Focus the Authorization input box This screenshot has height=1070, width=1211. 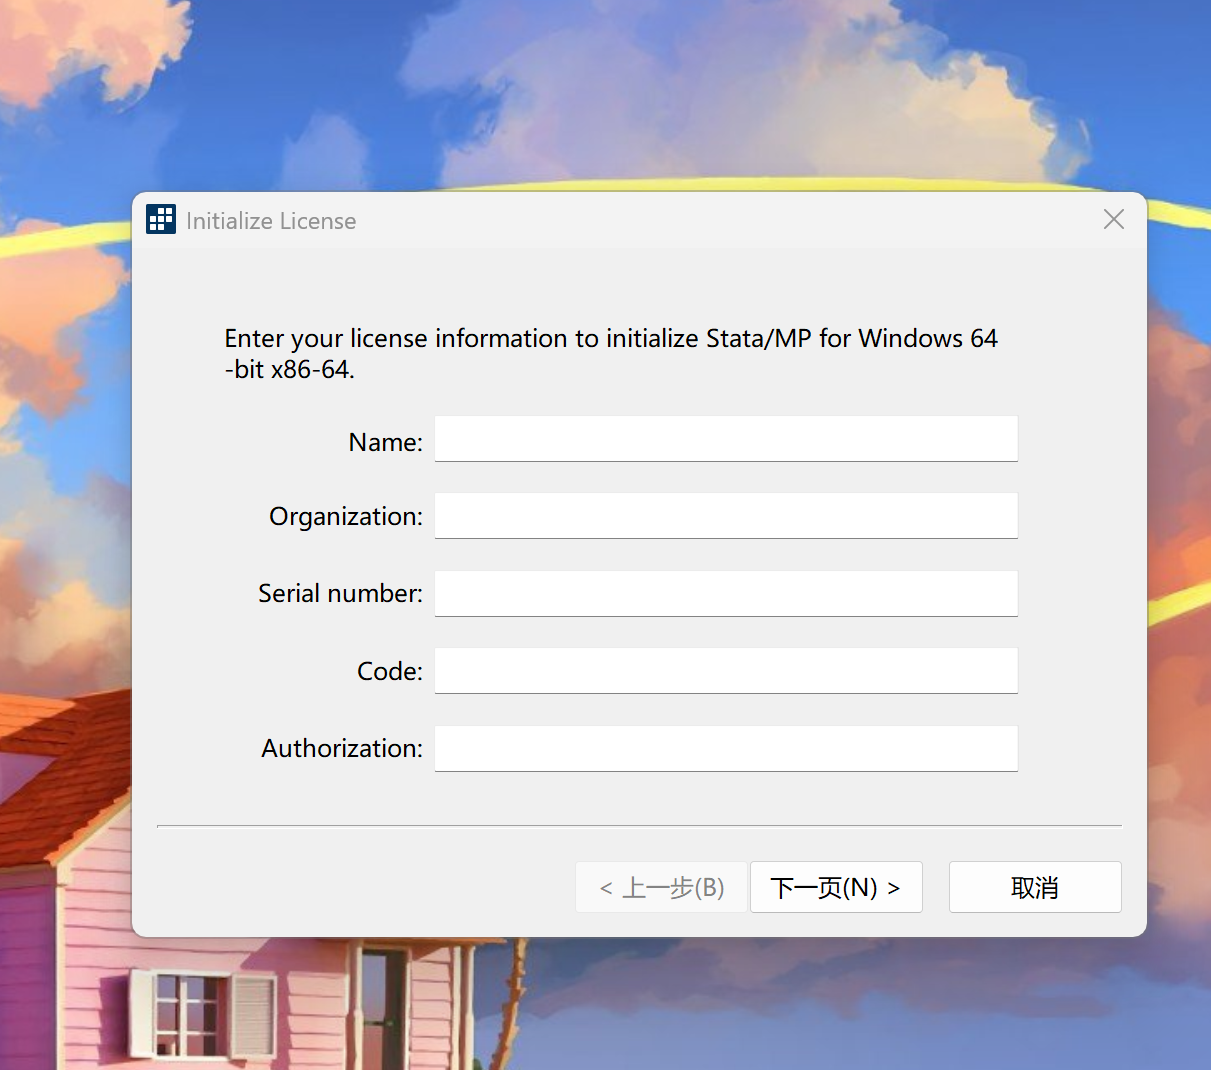pos(726,749)
